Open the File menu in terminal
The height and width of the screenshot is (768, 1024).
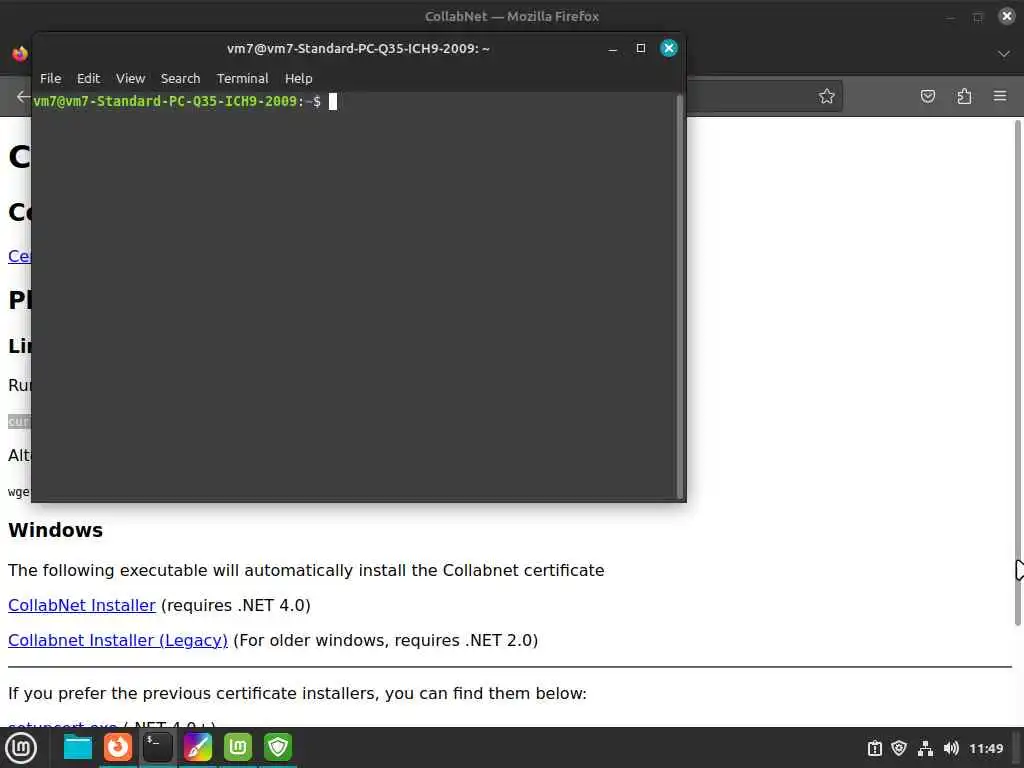pos(50,78)
